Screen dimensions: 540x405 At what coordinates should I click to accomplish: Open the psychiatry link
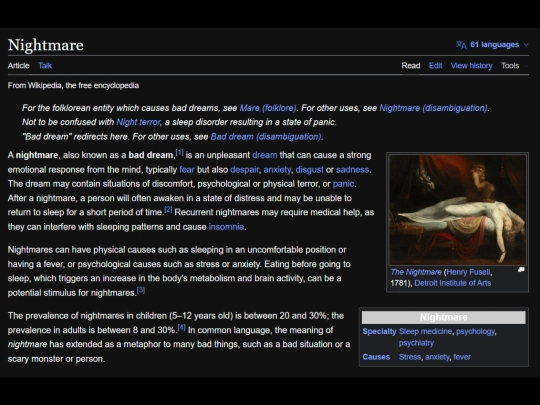pos(416,343)
